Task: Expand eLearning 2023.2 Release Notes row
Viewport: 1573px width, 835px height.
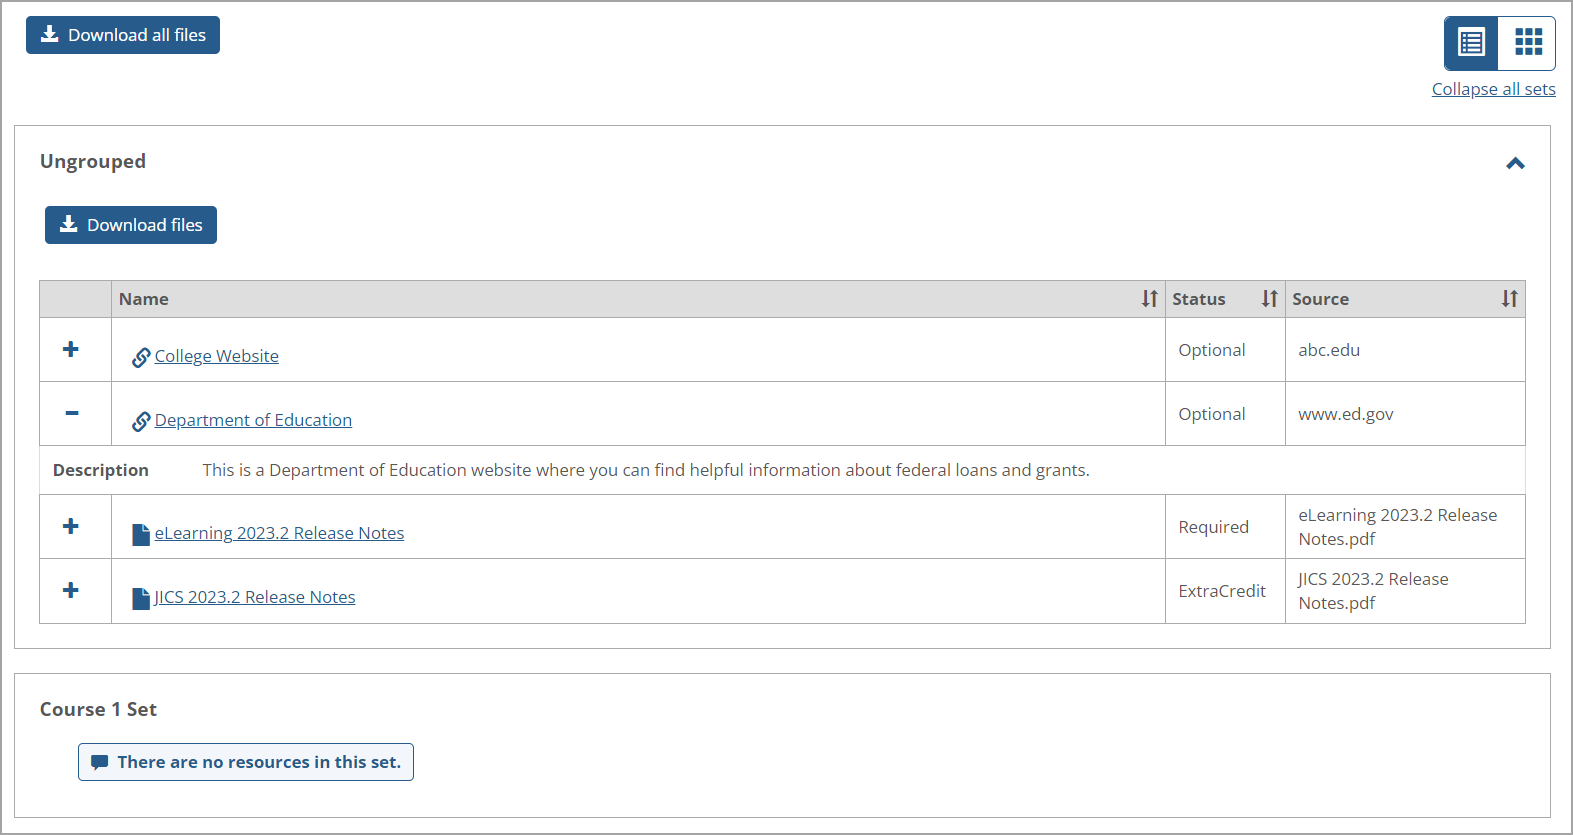Action: pyautogui.click(x=71, y=526)
